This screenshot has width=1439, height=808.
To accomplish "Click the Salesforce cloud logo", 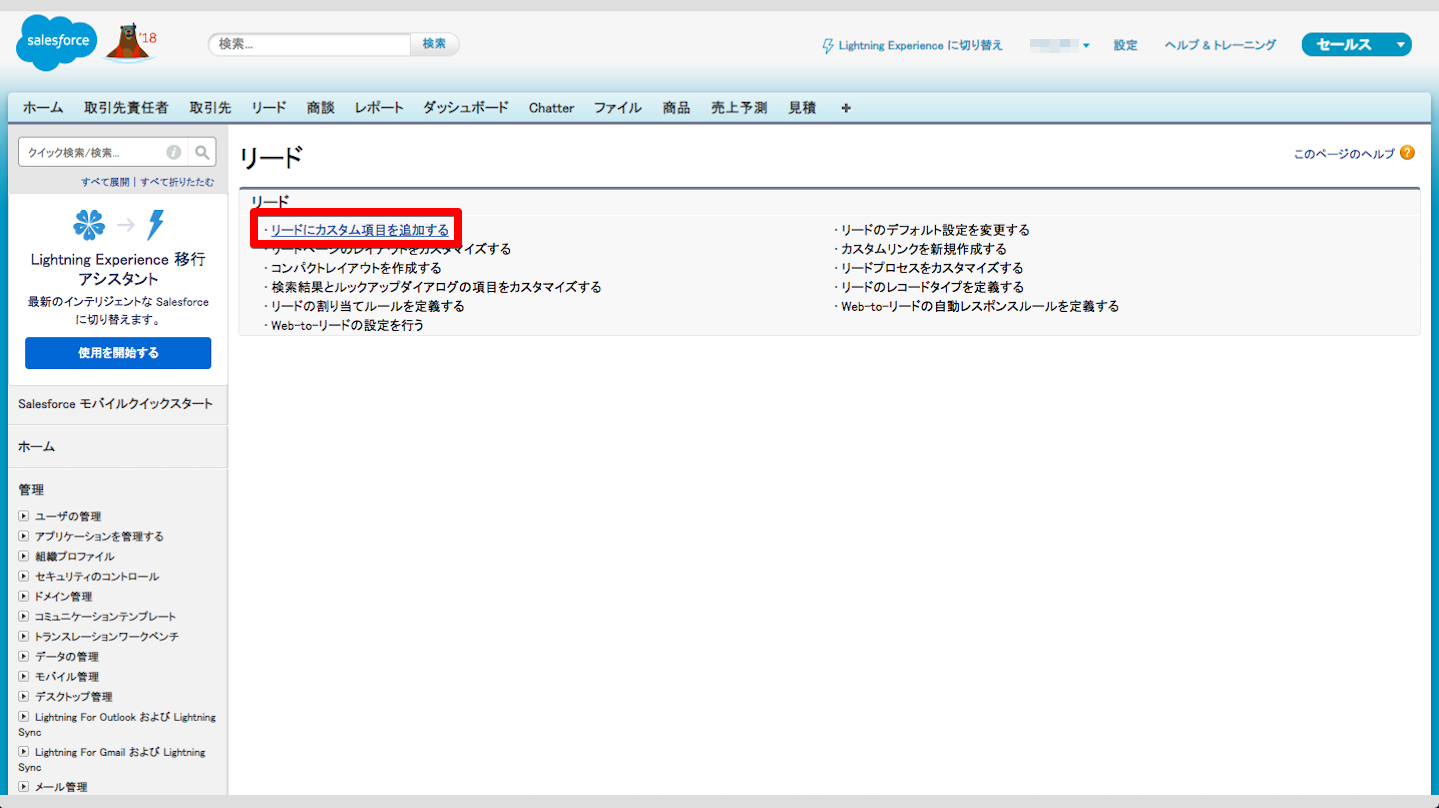I will 57,43.
